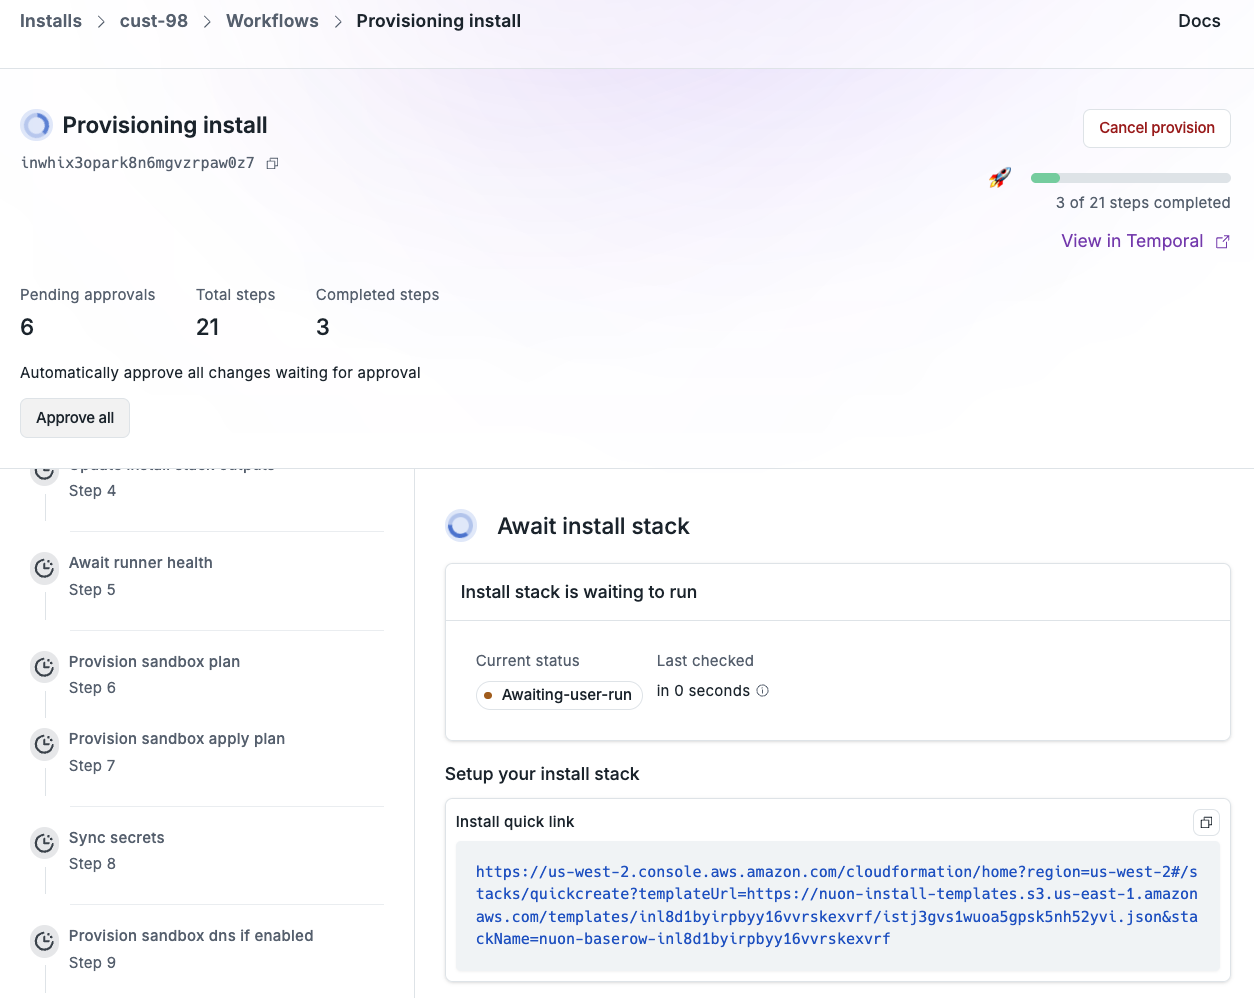Open View in Temporal

click(x=1131, y=241)
